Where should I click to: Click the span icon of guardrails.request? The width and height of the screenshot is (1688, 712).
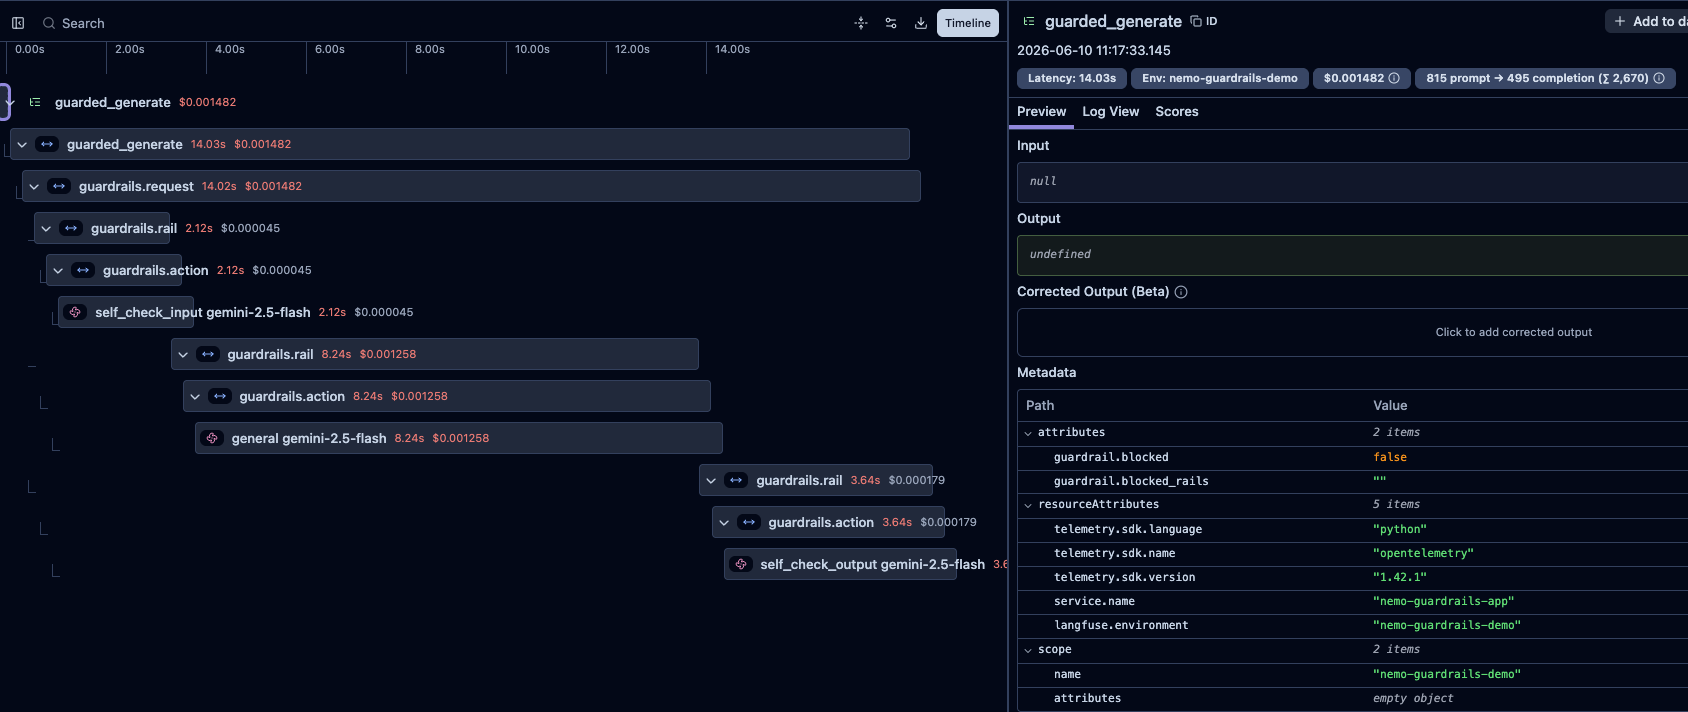click(x=59, y=186)
